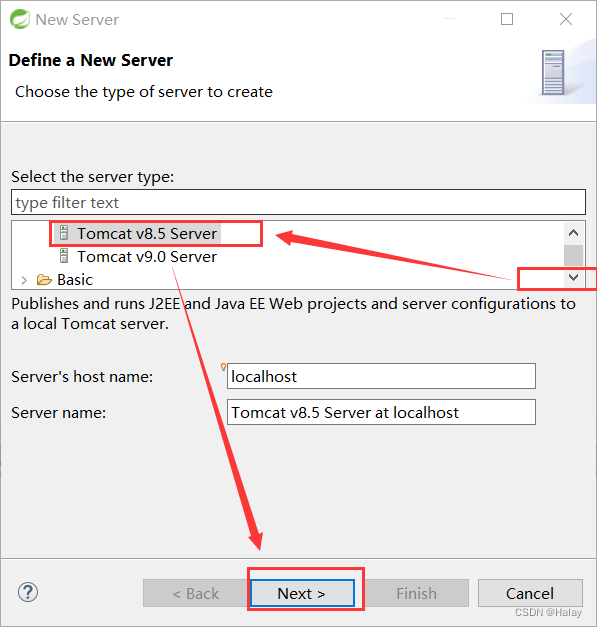The image size is (597, 627).
Task: Click the server list scroll down arrow
Action: coord(573,277)
